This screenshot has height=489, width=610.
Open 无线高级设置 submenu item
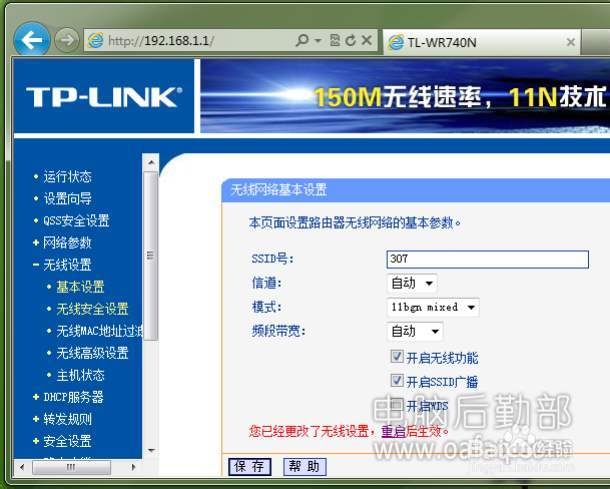coord(92,353)
